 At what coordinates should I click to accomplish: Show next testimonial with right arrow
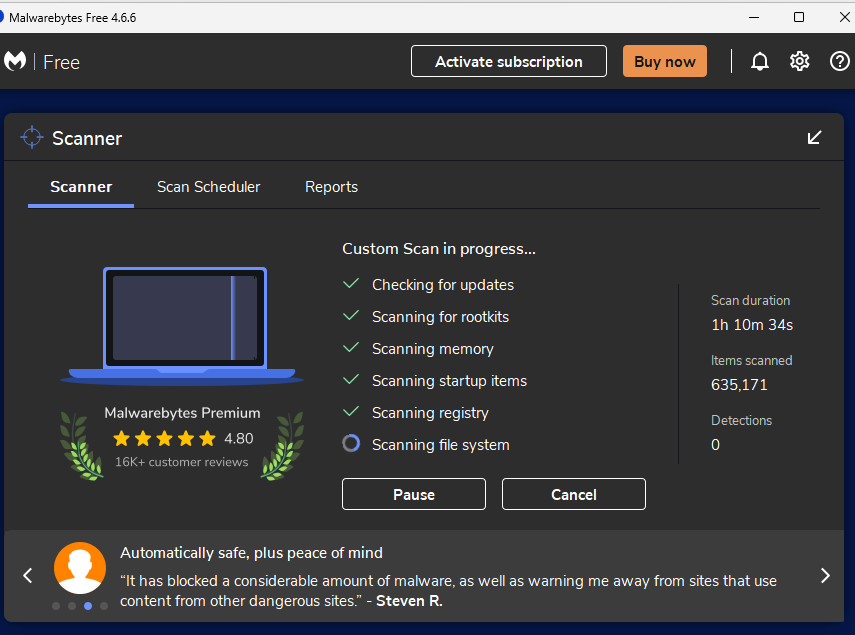pyautogui.click(x=825, y=576)
